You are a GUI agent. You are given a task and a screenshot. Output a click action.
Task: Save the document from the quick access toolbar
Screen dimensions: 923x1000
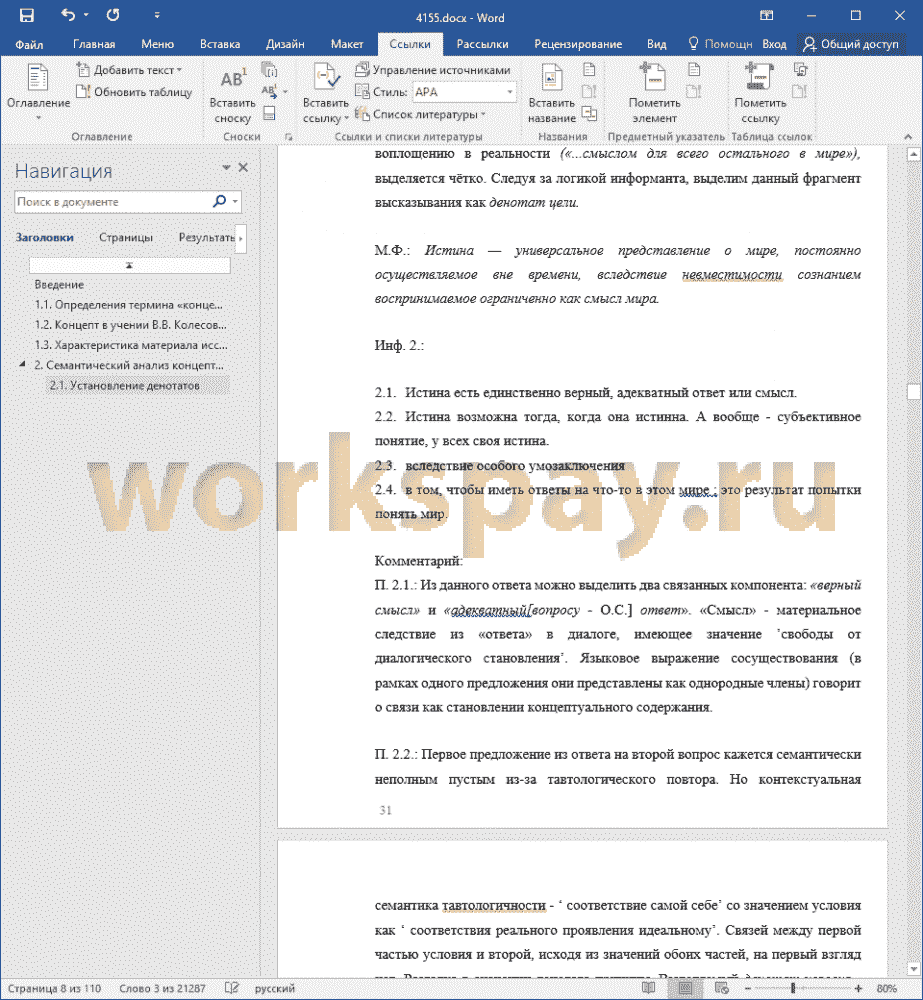(27, 16)
